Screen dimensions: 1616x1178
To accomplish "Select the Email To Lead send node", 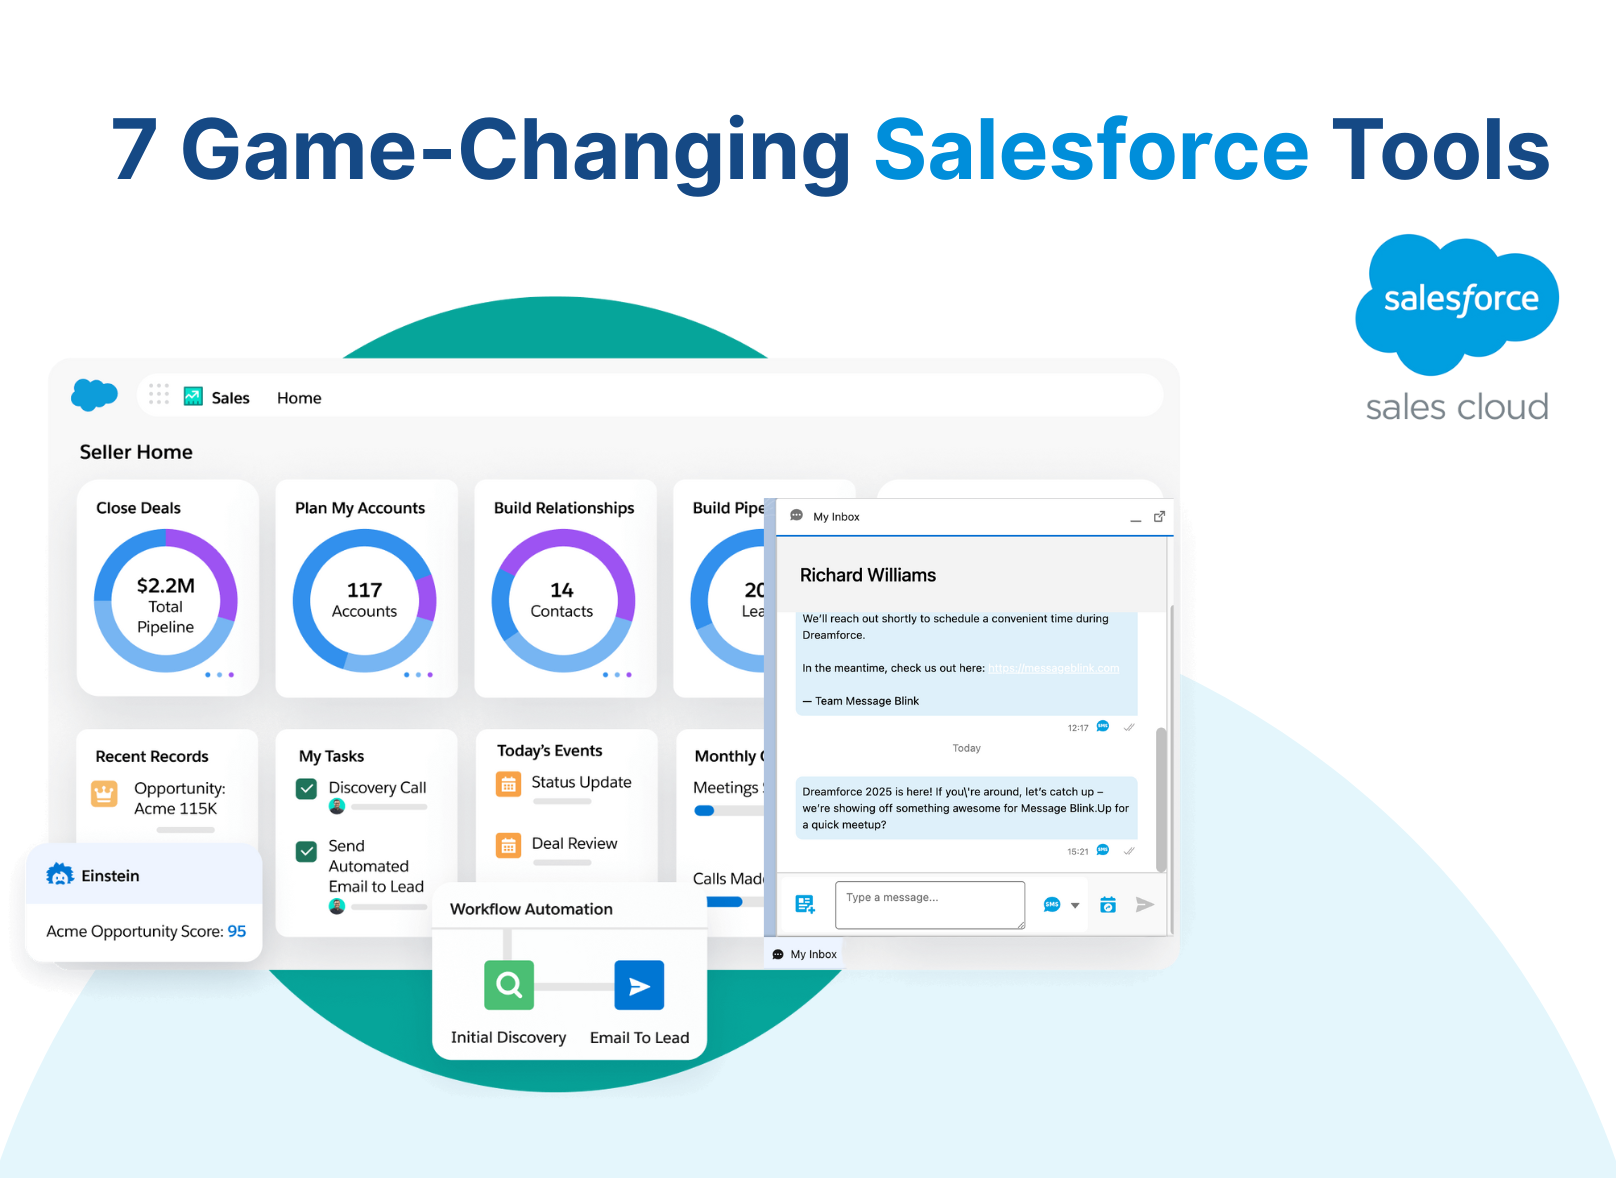I will tap(639, 985).
